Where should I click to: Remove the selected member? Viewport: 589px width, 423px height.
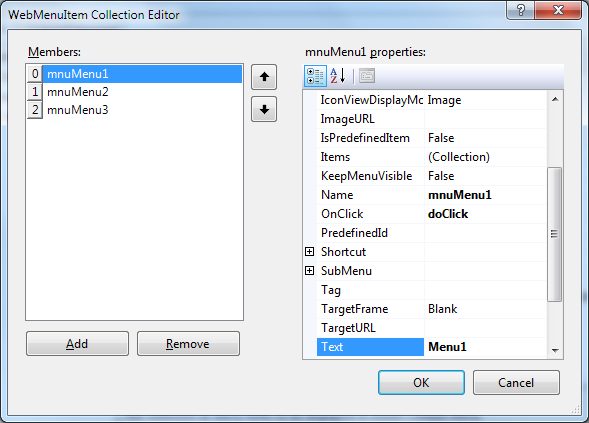tap(188, 343)
